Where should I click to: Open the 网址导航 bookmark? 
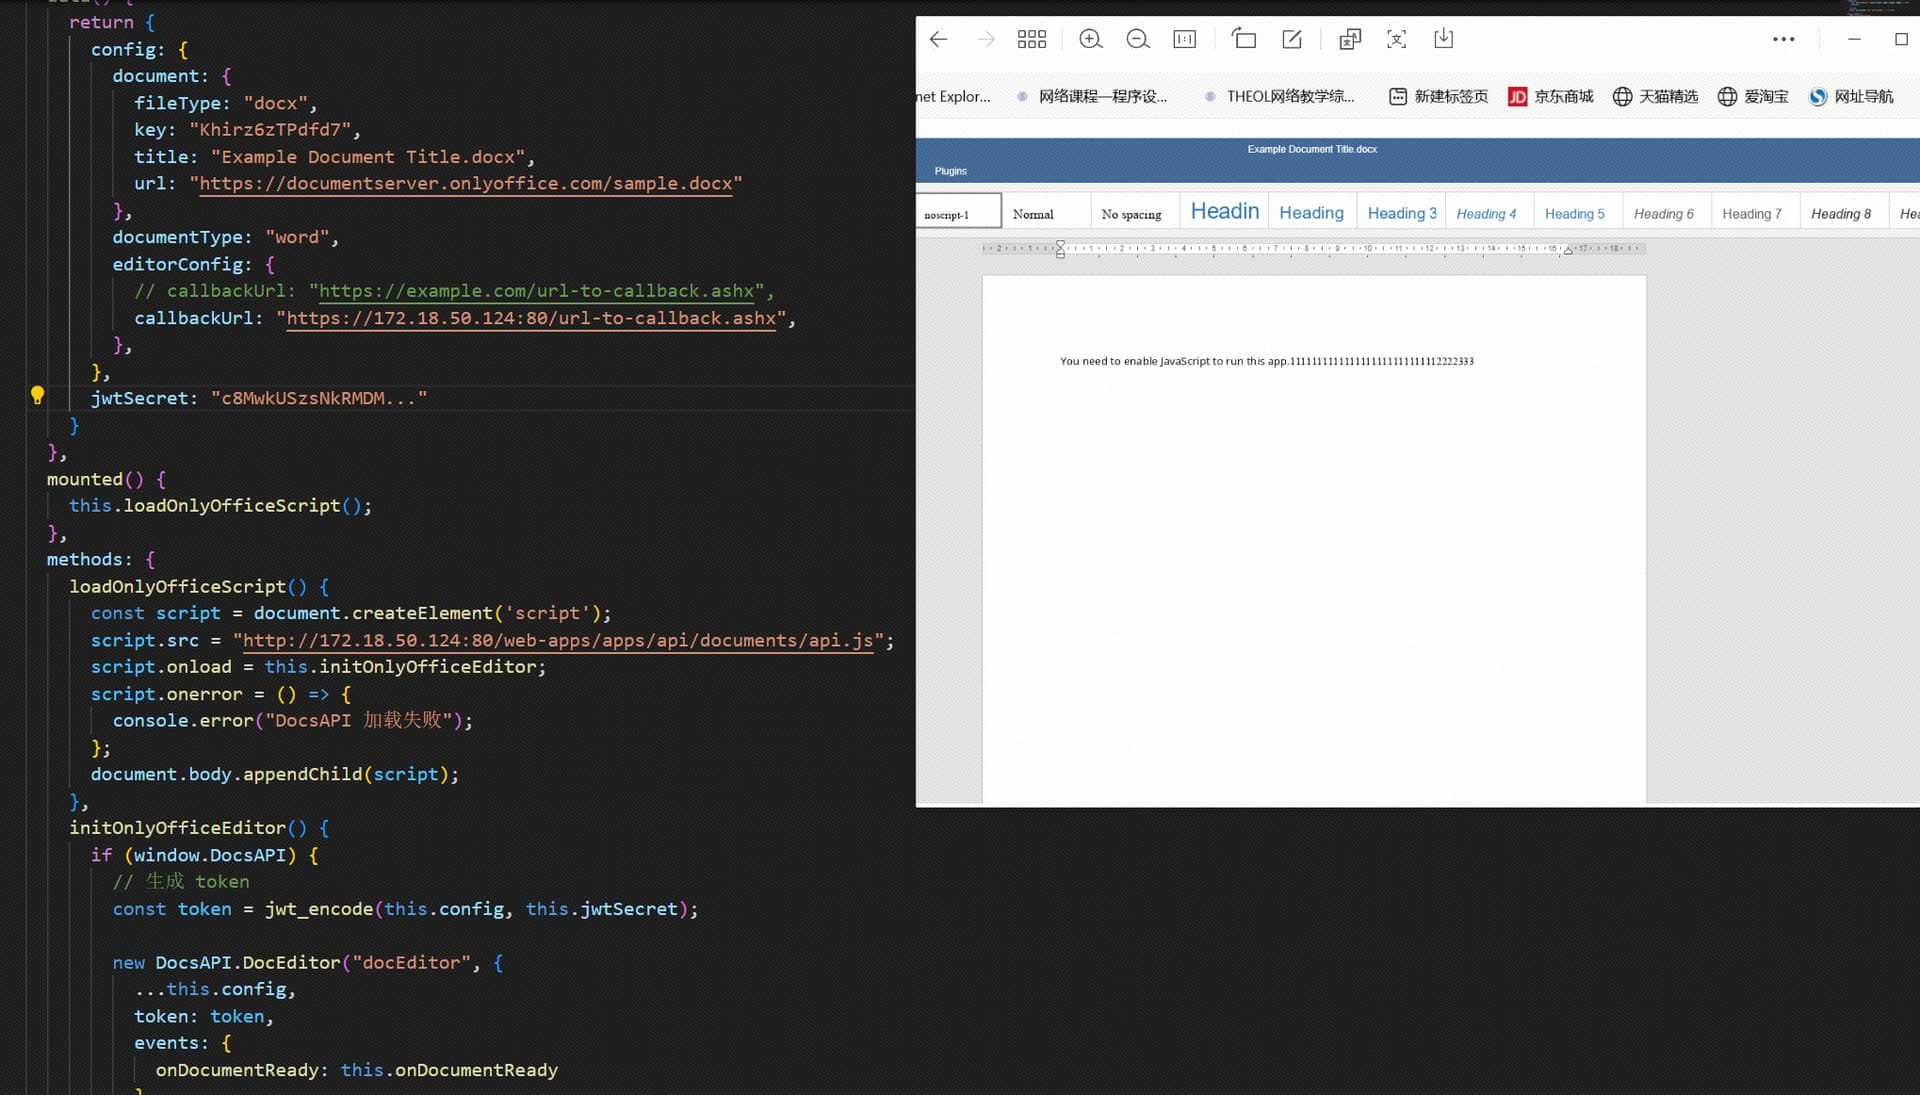pos(1851,96)
